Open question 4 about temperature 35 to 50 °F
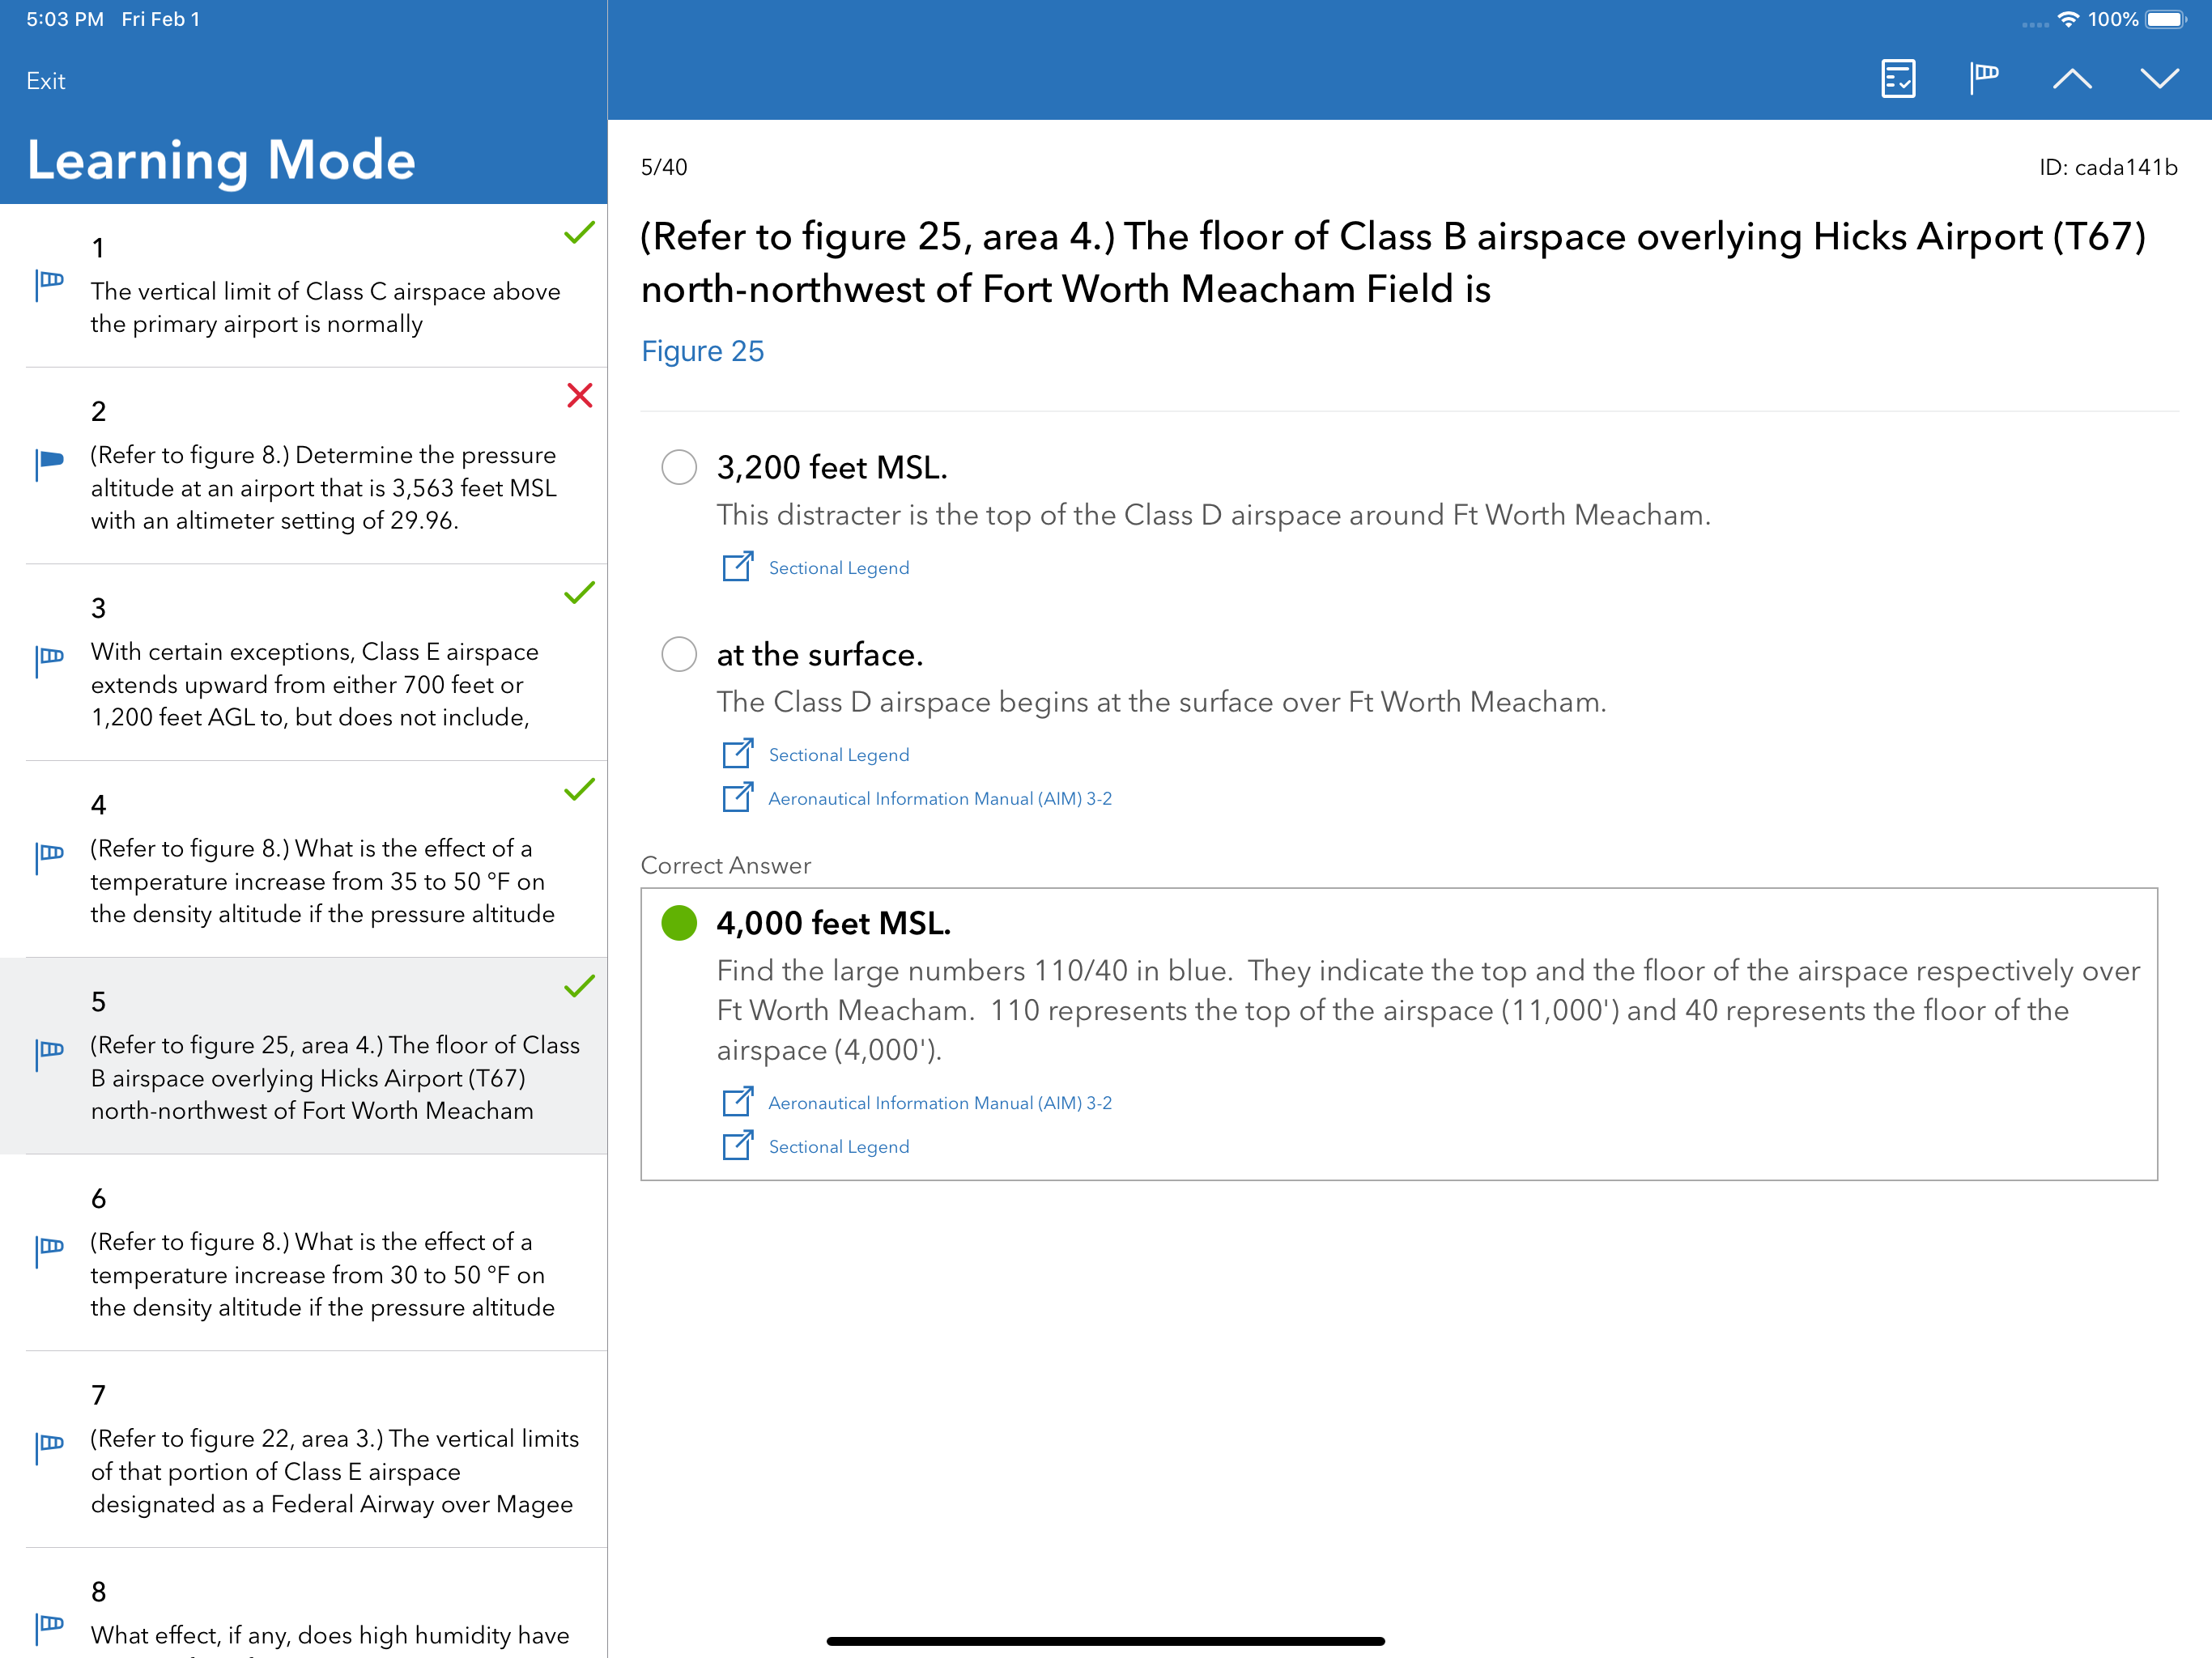The width and height of the screenshot is (2212, 1658). pyautogui.click(x=304, y=860)
